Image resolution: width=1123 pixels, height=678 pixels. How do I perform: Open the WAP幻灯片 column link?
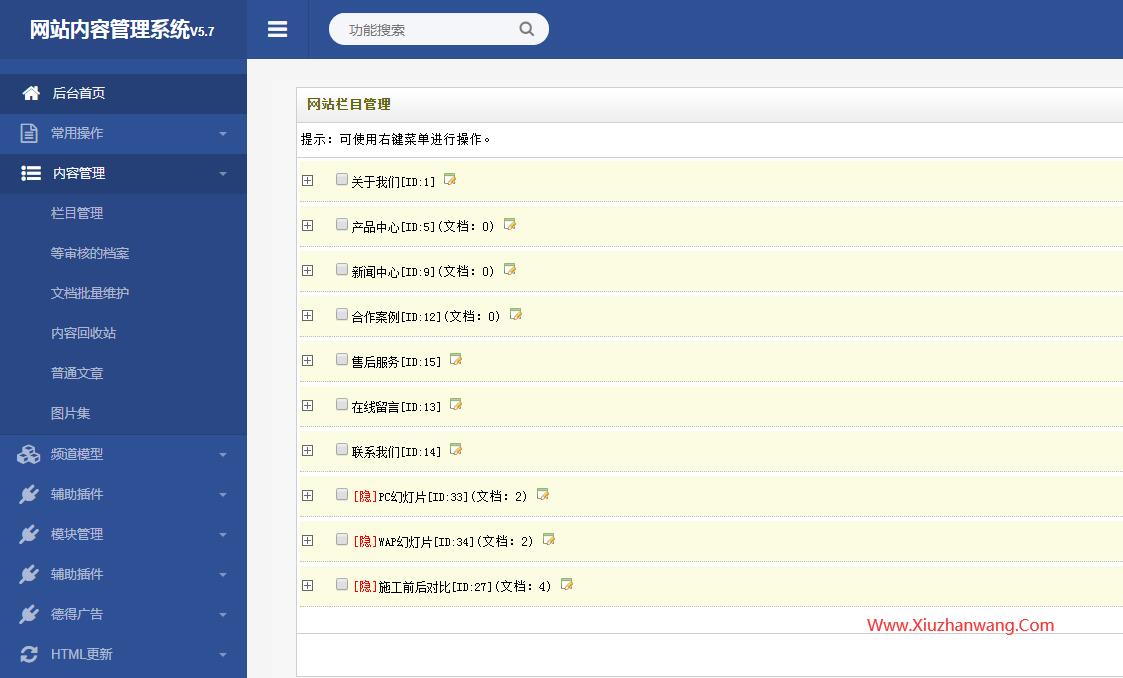pyautogui.click(x=405, y=542)
